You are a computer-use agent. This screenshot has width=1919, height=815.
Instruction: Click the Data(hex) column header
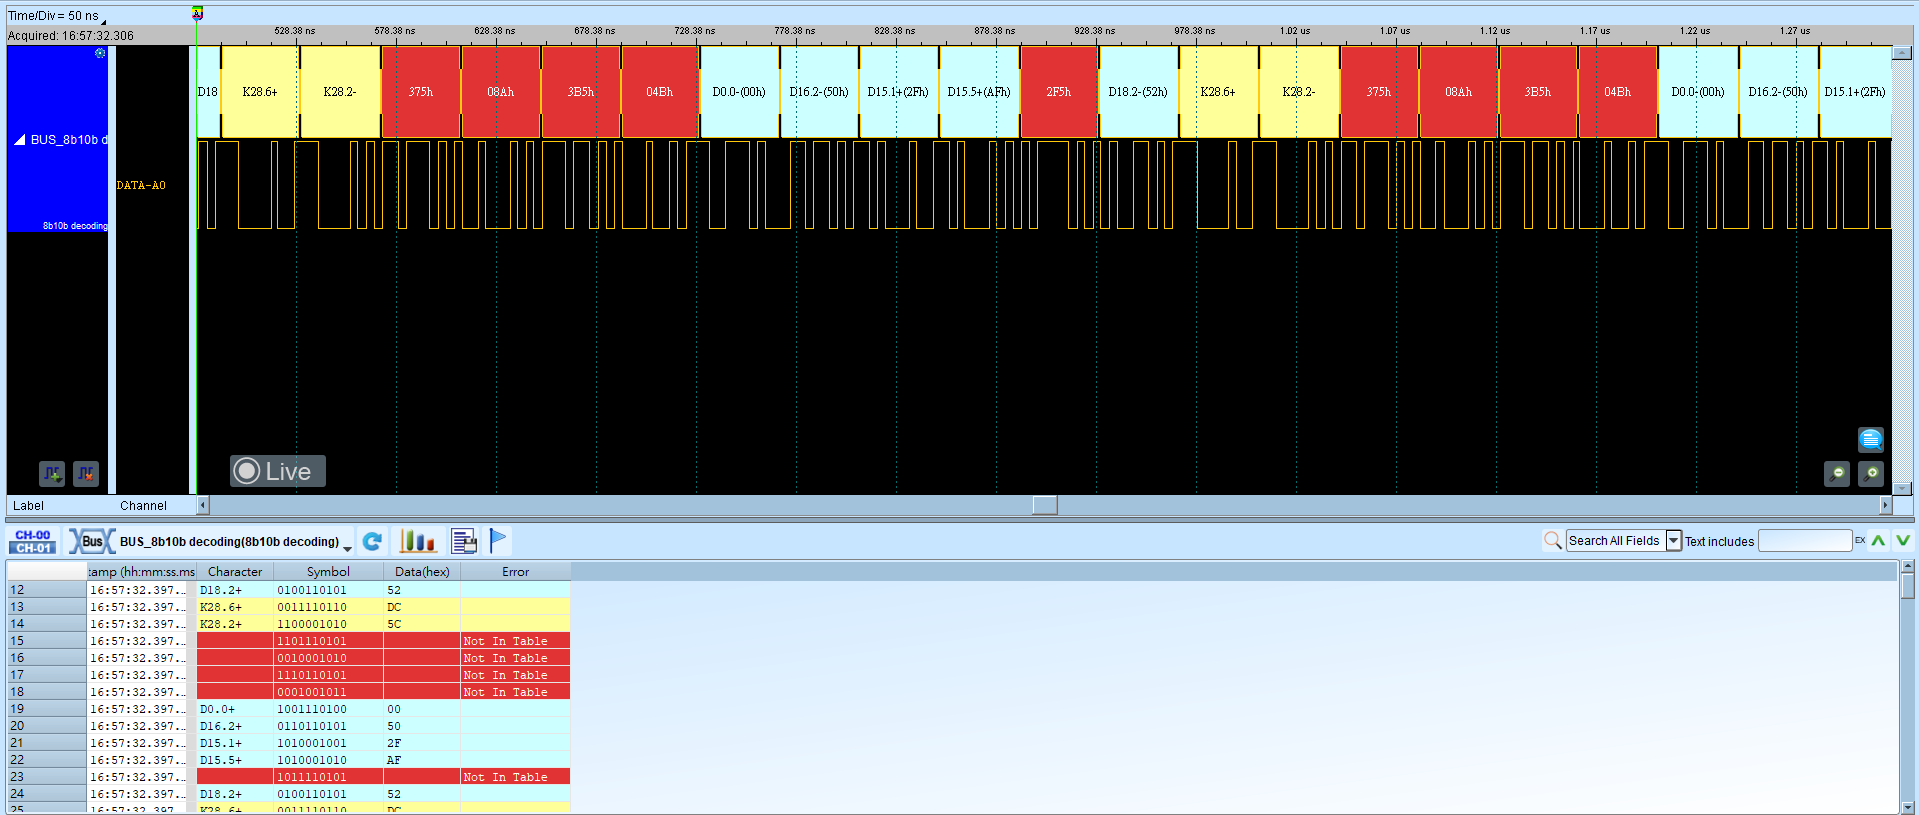click(422, 572)
